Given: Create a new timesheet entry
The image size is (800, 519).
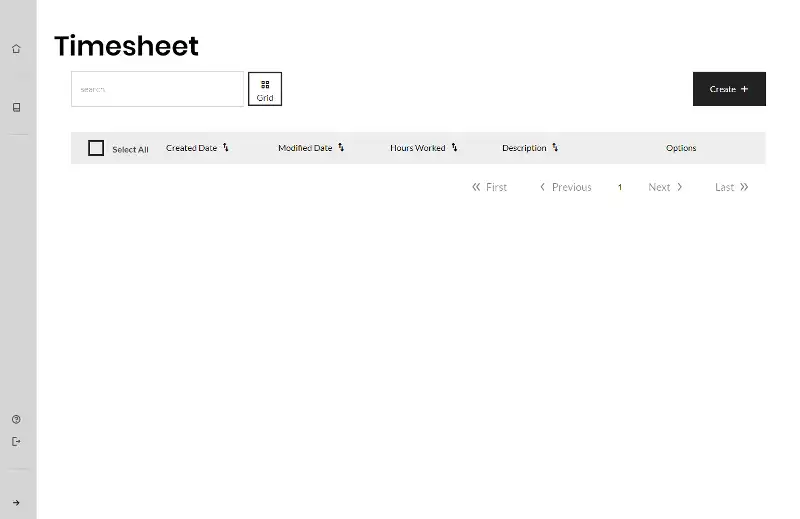Looking at the screenshot, I should point(729,89).
